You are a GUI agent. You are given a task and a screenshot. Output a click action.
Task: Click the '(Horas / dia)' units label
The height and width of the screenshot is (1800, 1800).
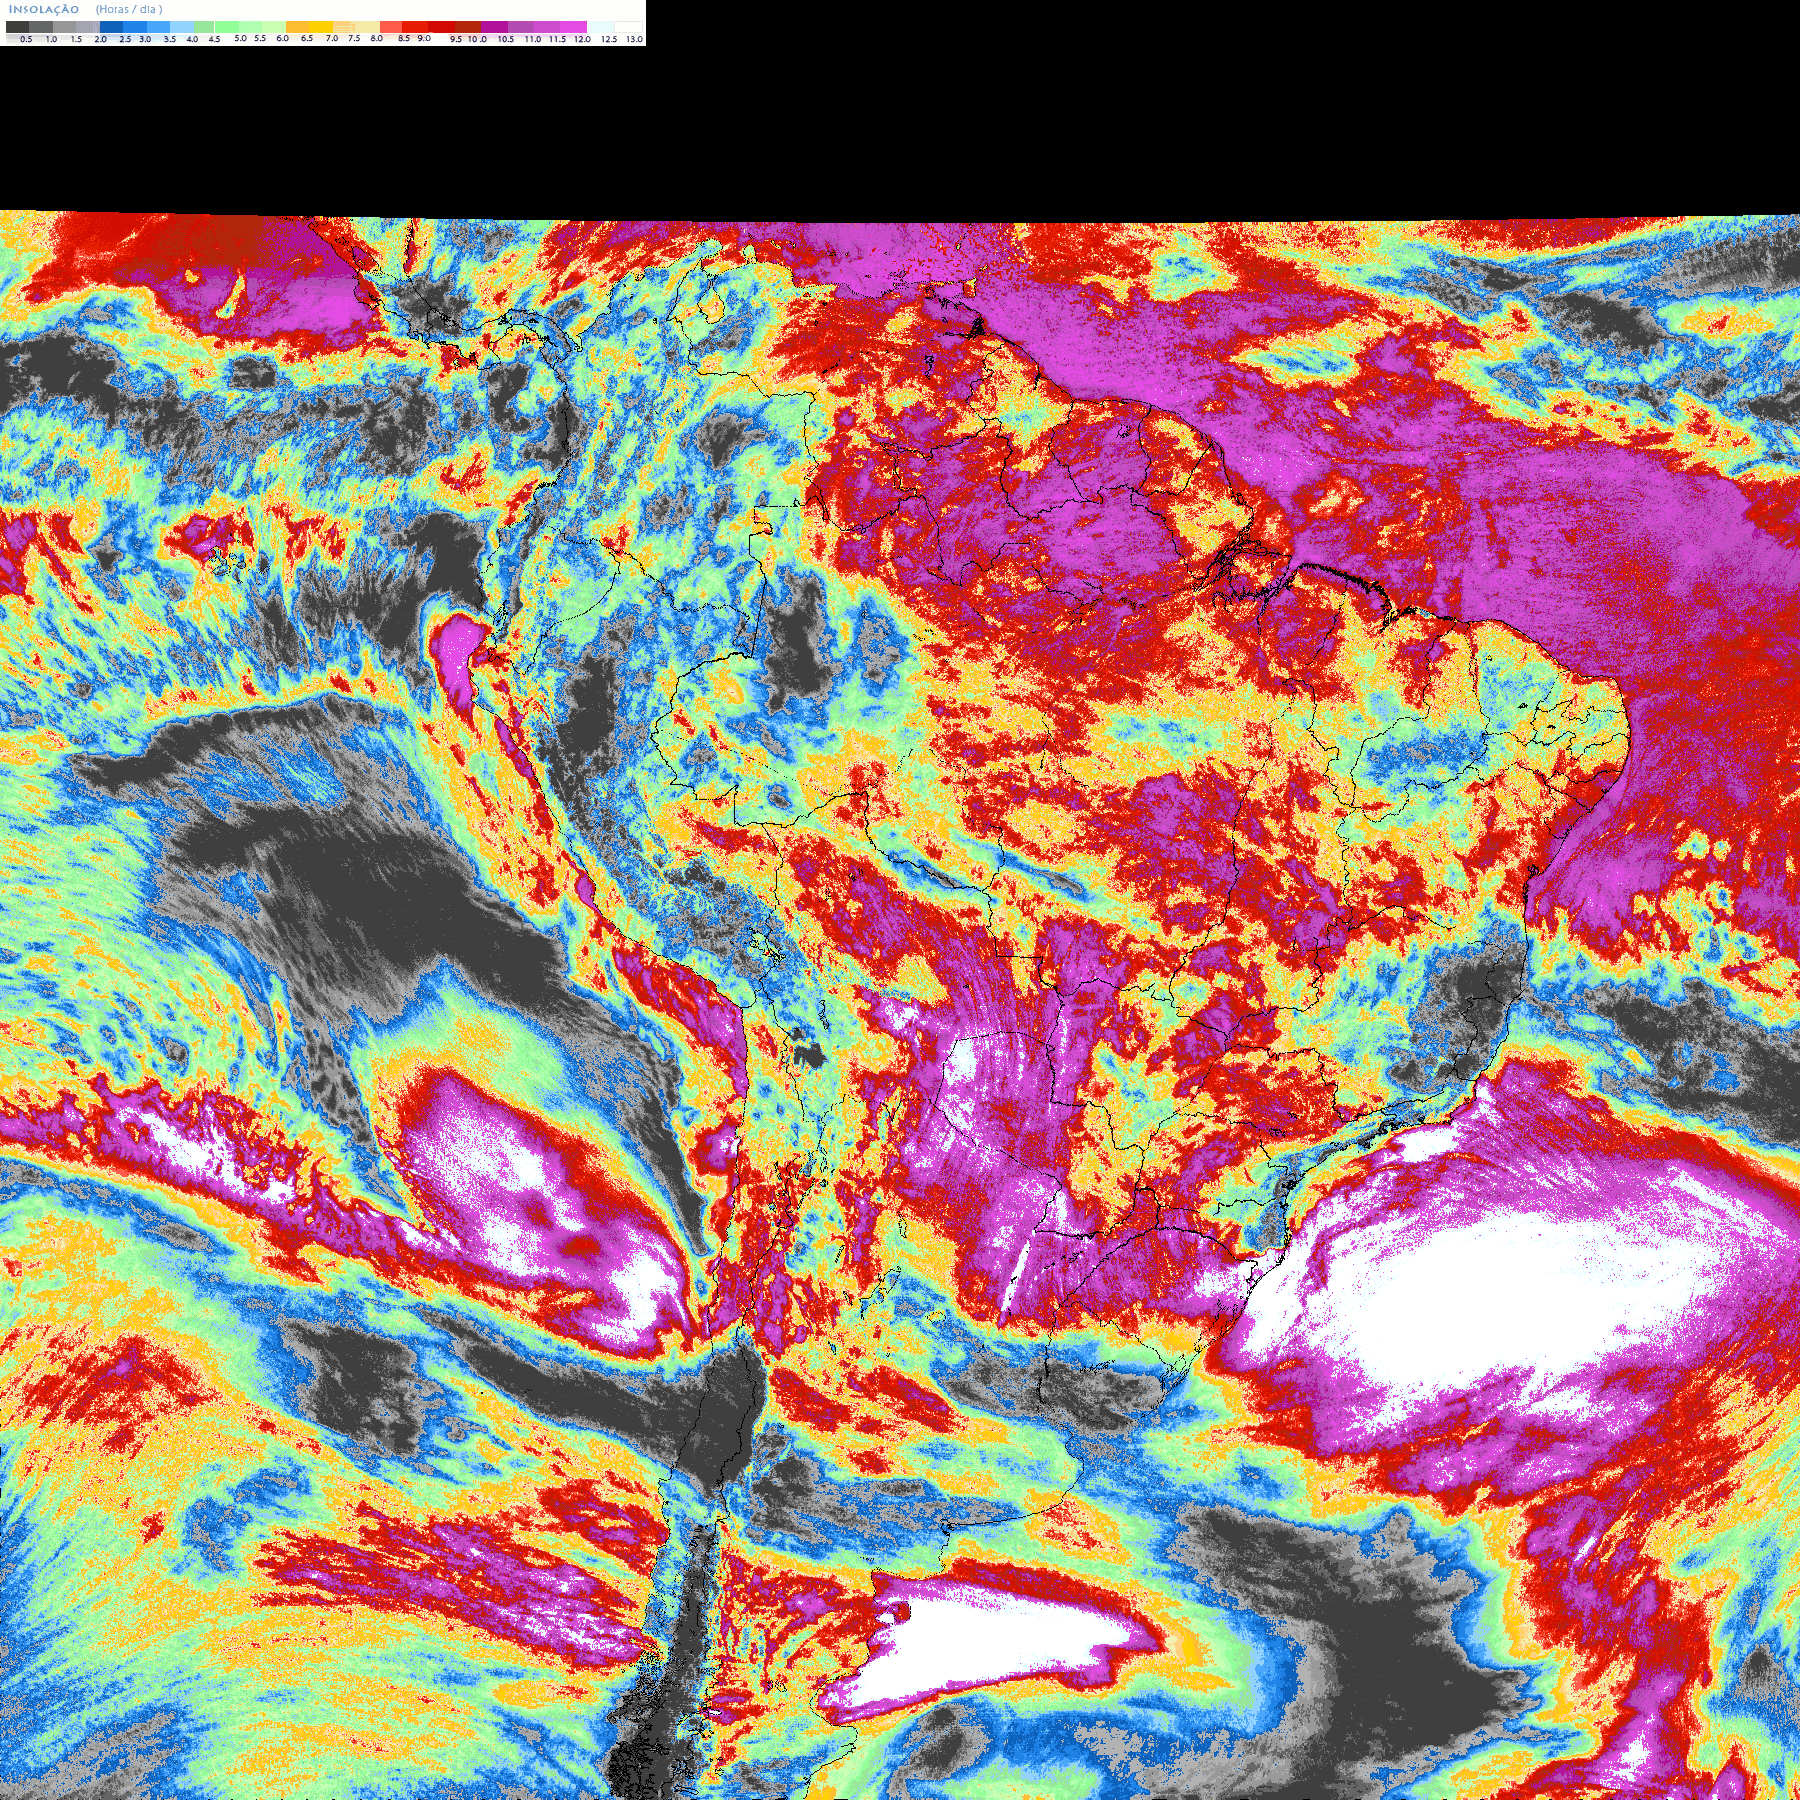coord(129,9)
